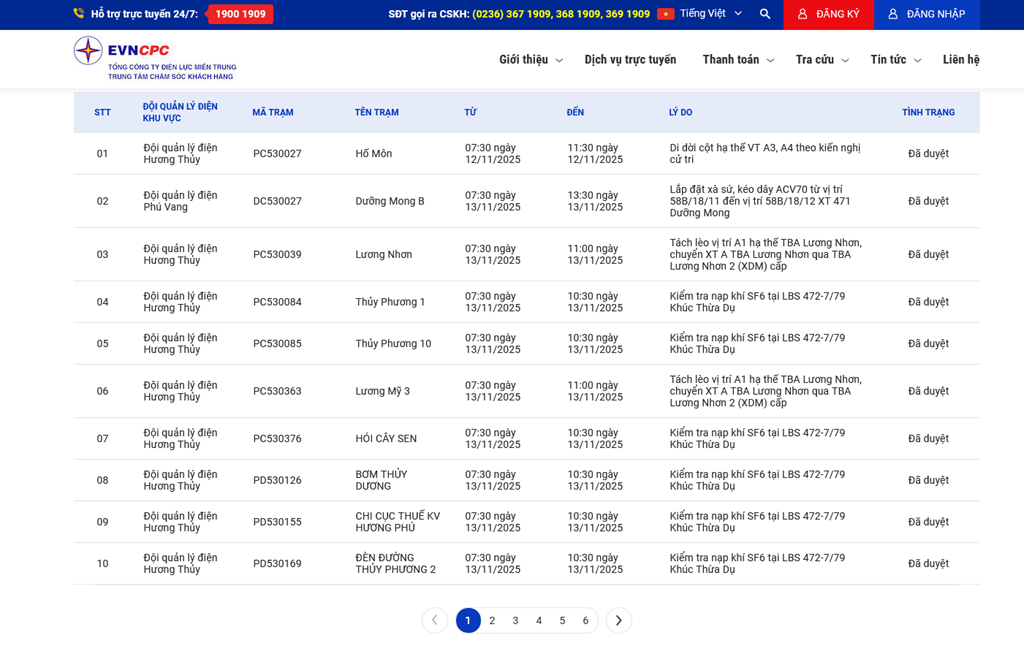Click the previous page arrow

(x=434, y=620)
